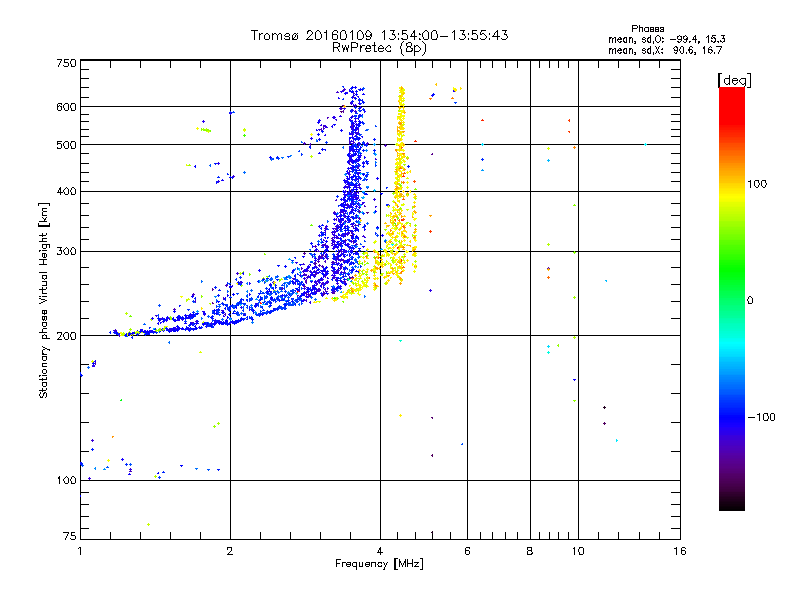This screenshot has width=800, height=600.
Task: Click the 'Frequency [MHz]' axis title
Action: [380, 564]
